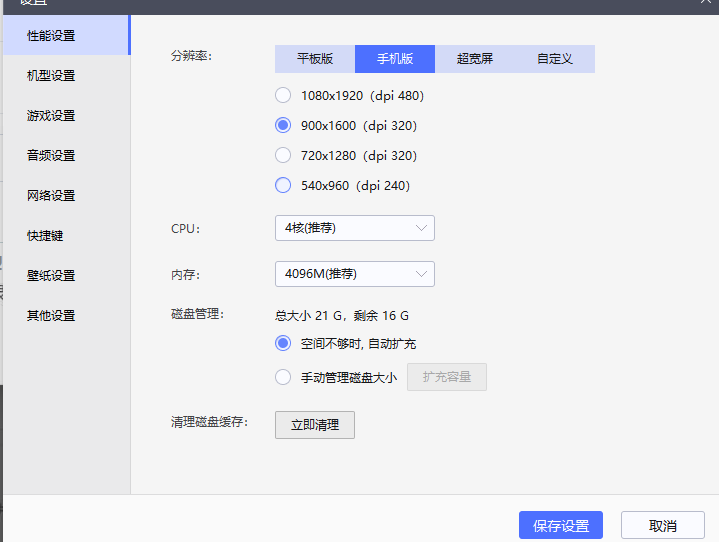The height and width of the screenshot is (542, 719).
Task: Pick the 720x1280 (dpi 320) resolution
Action: [283, 156]
